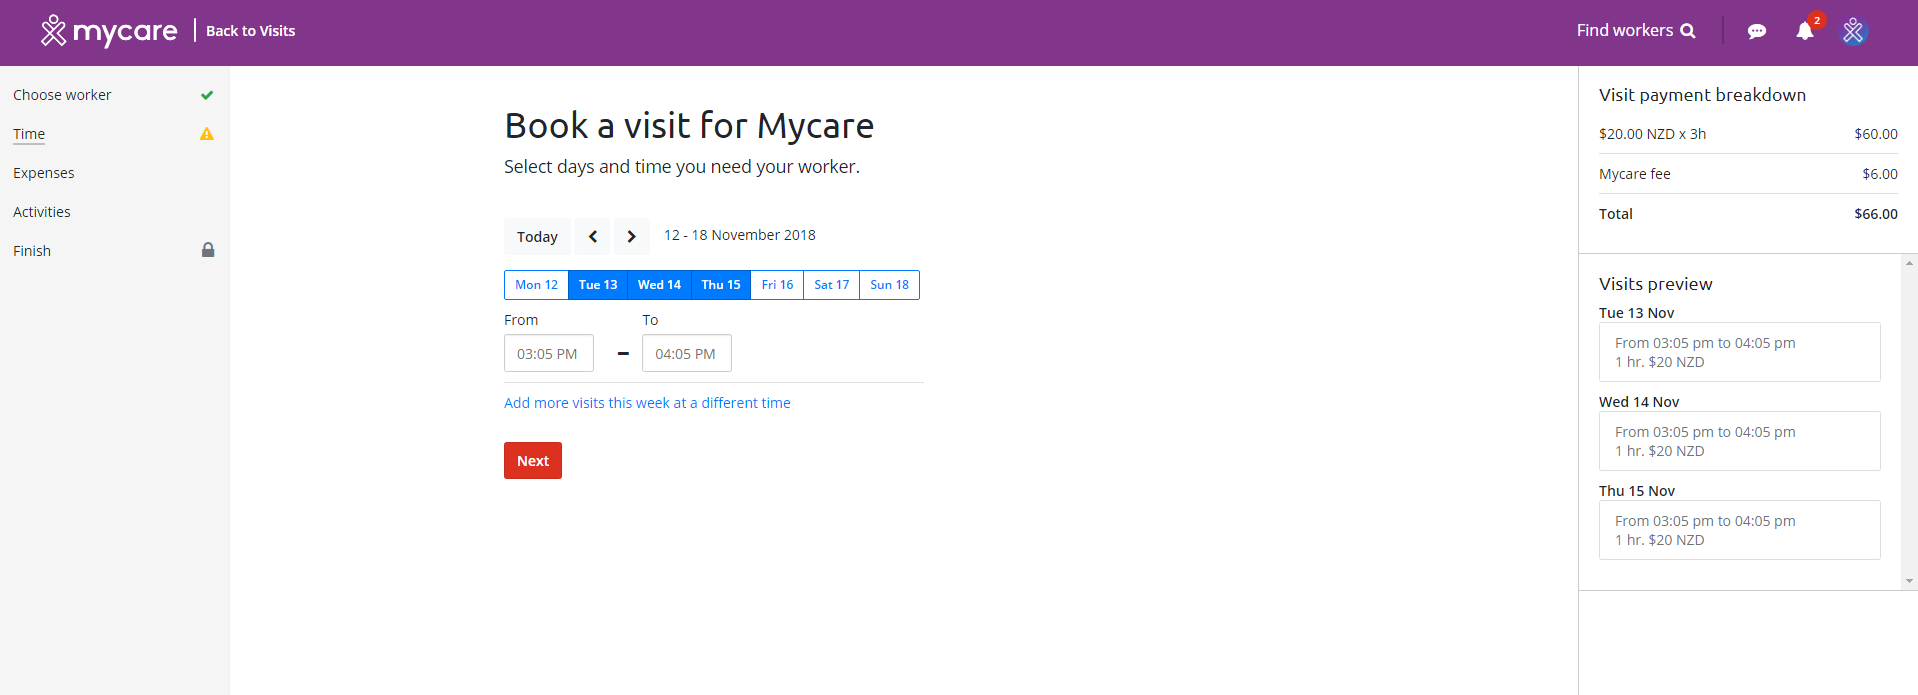
Task: Select the Time step
Action: [x=29, y=134]
